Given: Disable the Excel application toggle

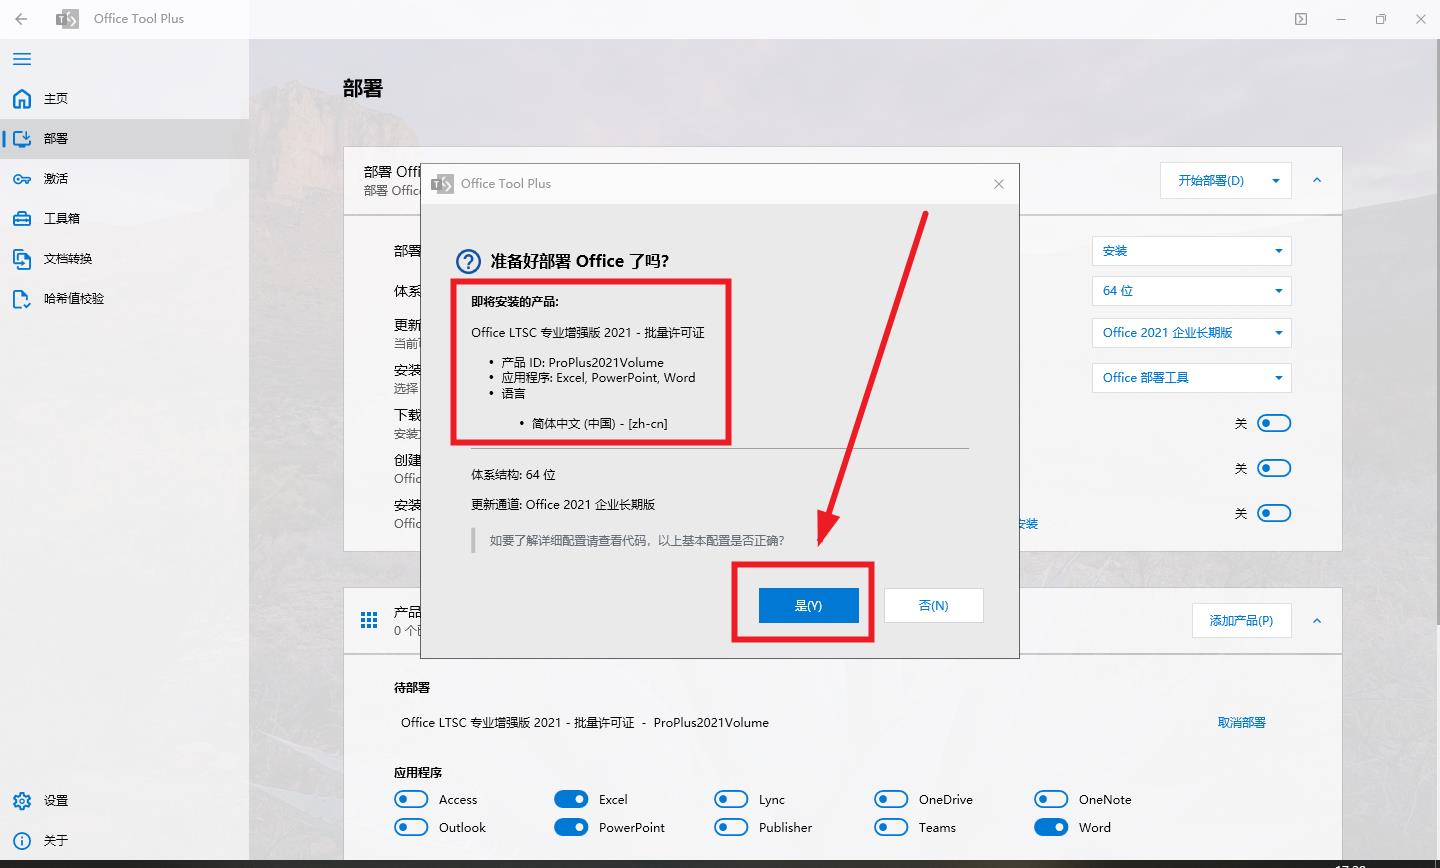Looking at the screenshot, I should tap(570, 799).
